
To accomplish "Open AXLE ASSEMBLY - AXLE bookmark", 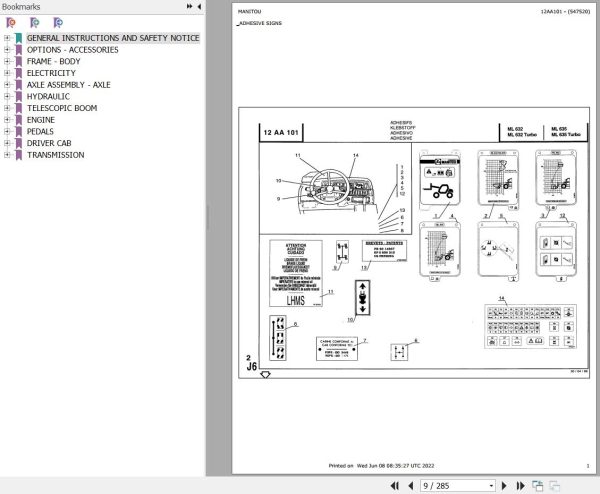I will tap(68, 85).
